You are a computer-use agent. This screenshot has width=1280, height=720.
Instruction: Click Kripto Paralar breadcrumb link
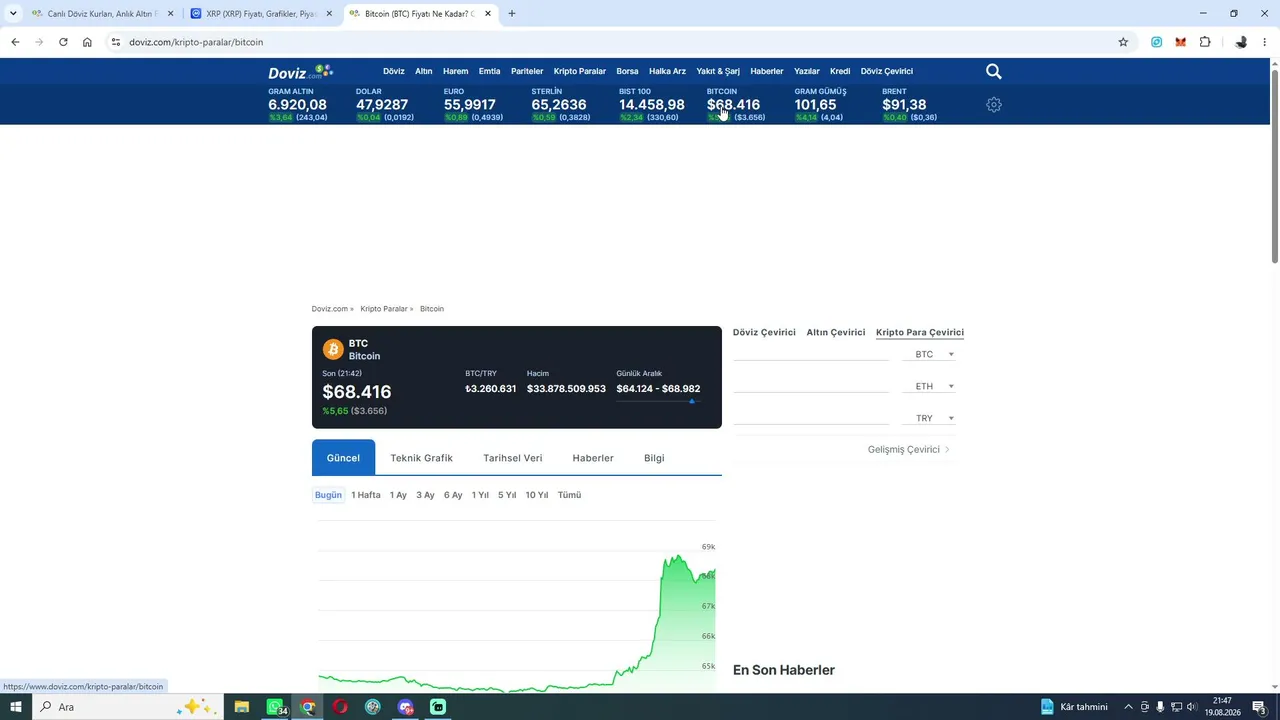[384, 309]
